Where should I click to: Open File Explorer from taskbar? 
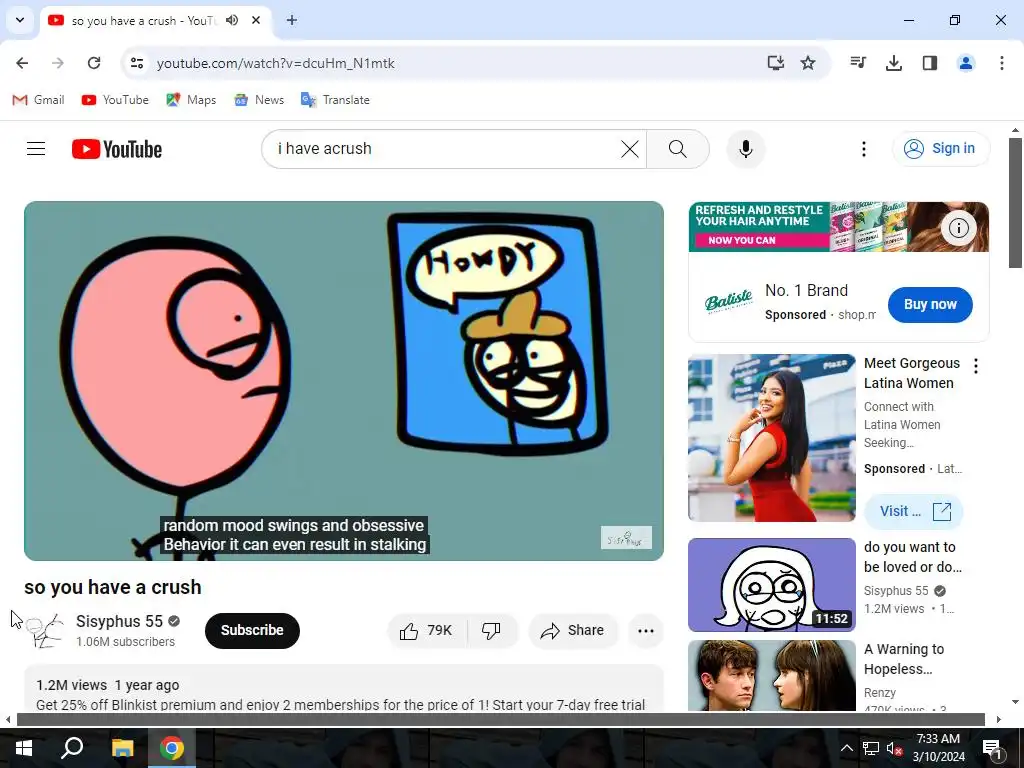pyautogui.click(x=122, y=748)
